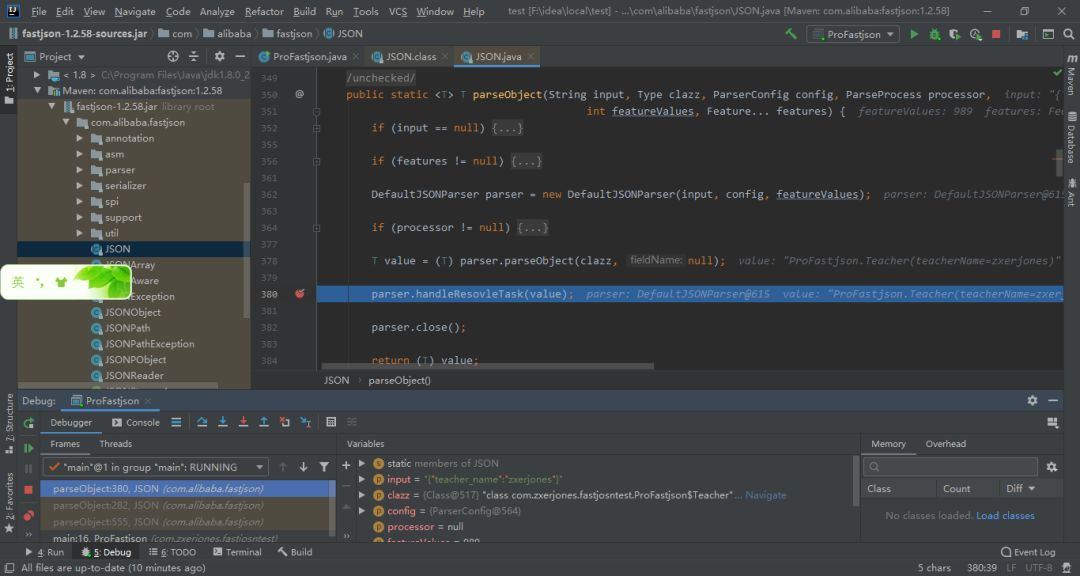Open the Refactor menu
This screenshot has width=1080, height=576.
coord(264,11)
